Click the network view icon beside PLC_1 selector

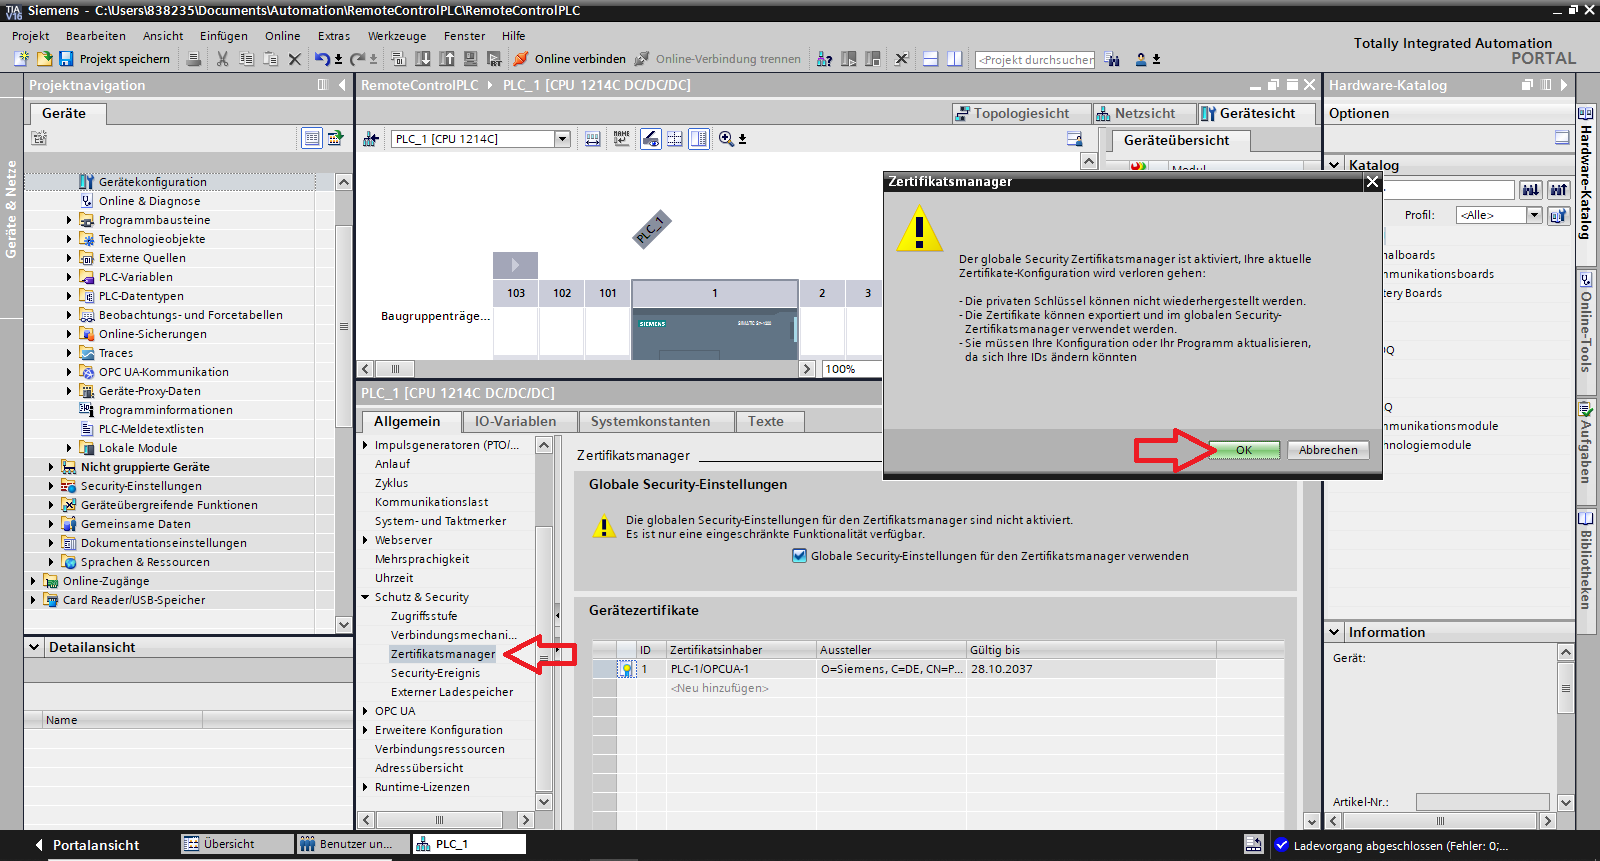pyautogui.click(x=371, y=139)
